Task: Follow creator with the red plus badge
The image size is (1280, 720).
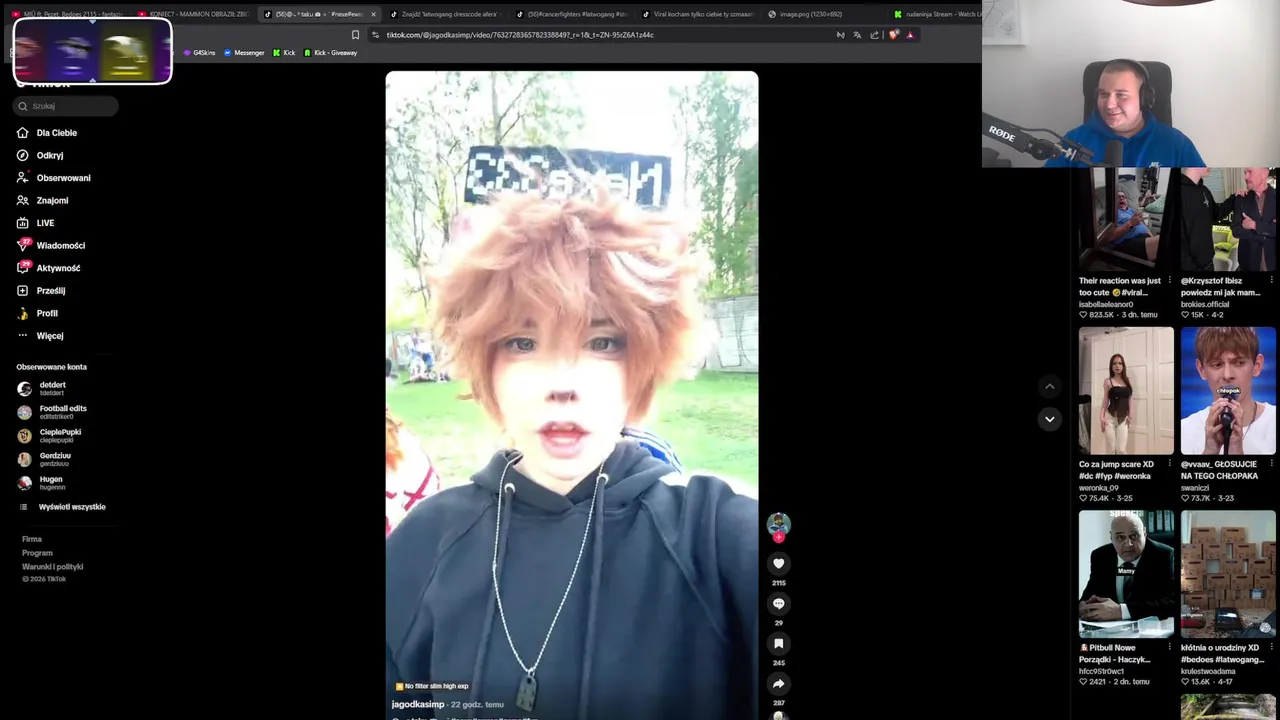Action: coord(778,537)
